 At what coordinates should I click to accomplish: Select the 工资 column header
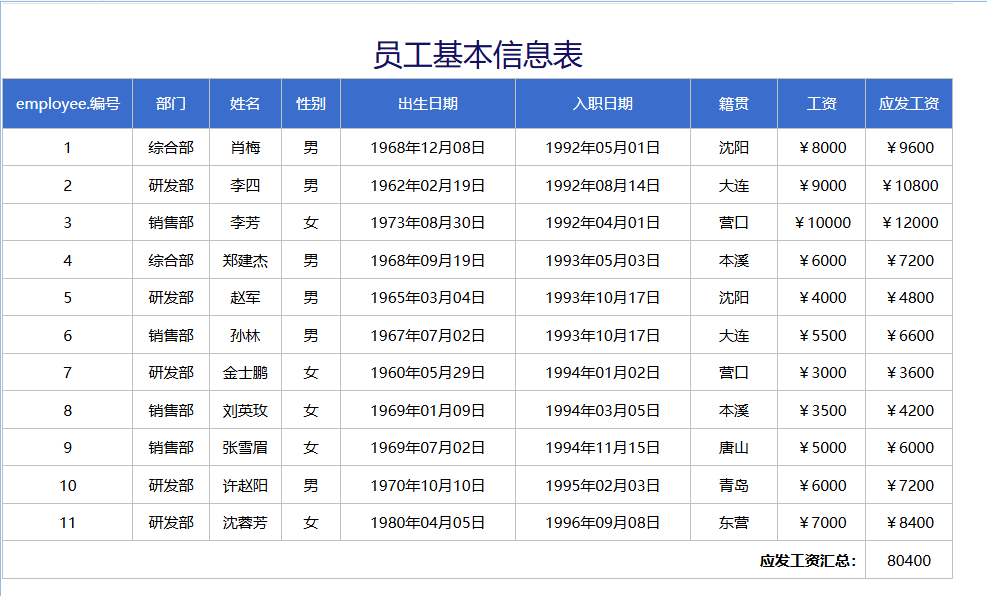pyautogui.click(x=821, y=104)
